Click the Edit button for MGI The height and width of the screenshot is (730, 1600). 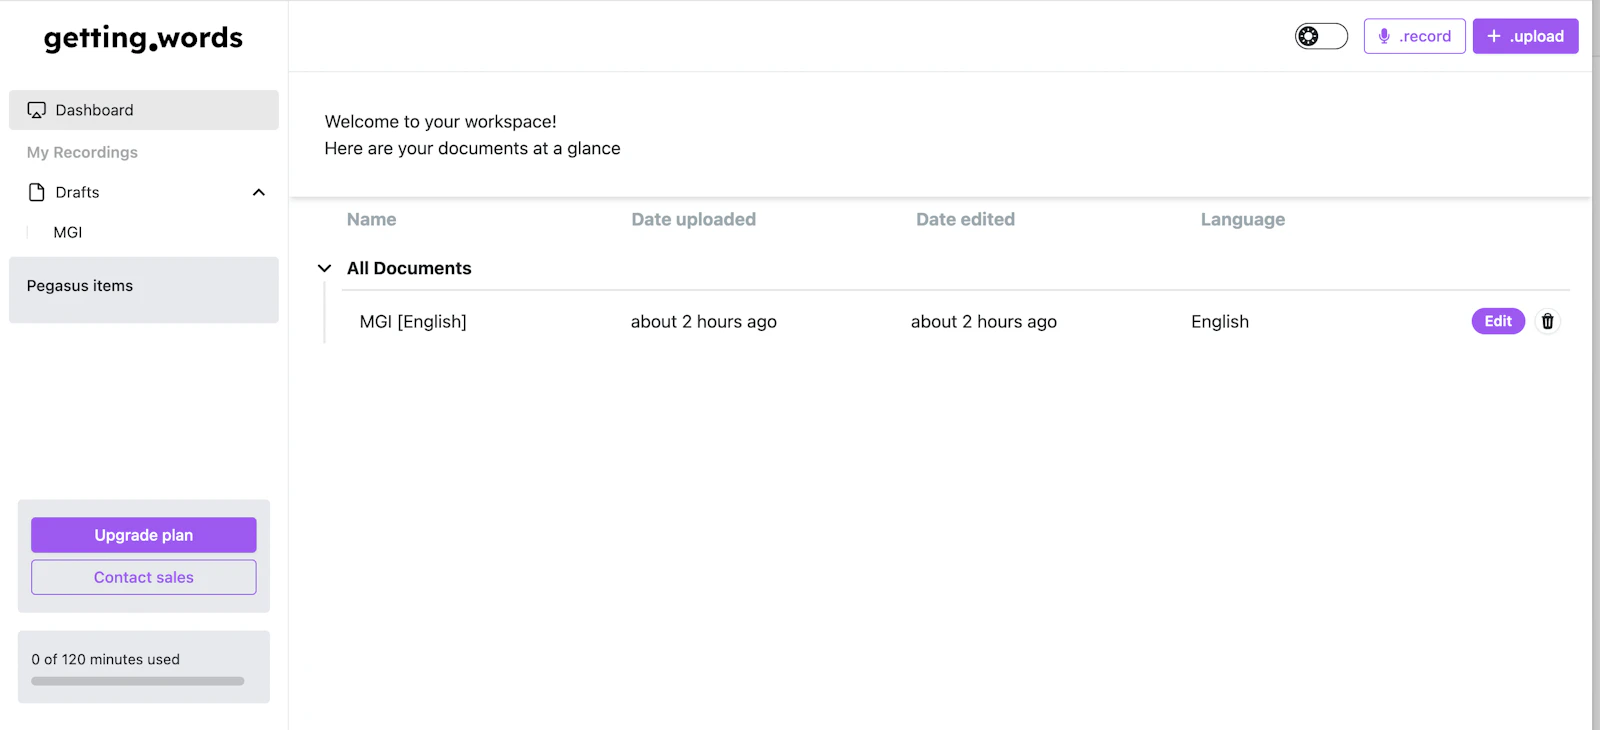tap(1498, 321)
